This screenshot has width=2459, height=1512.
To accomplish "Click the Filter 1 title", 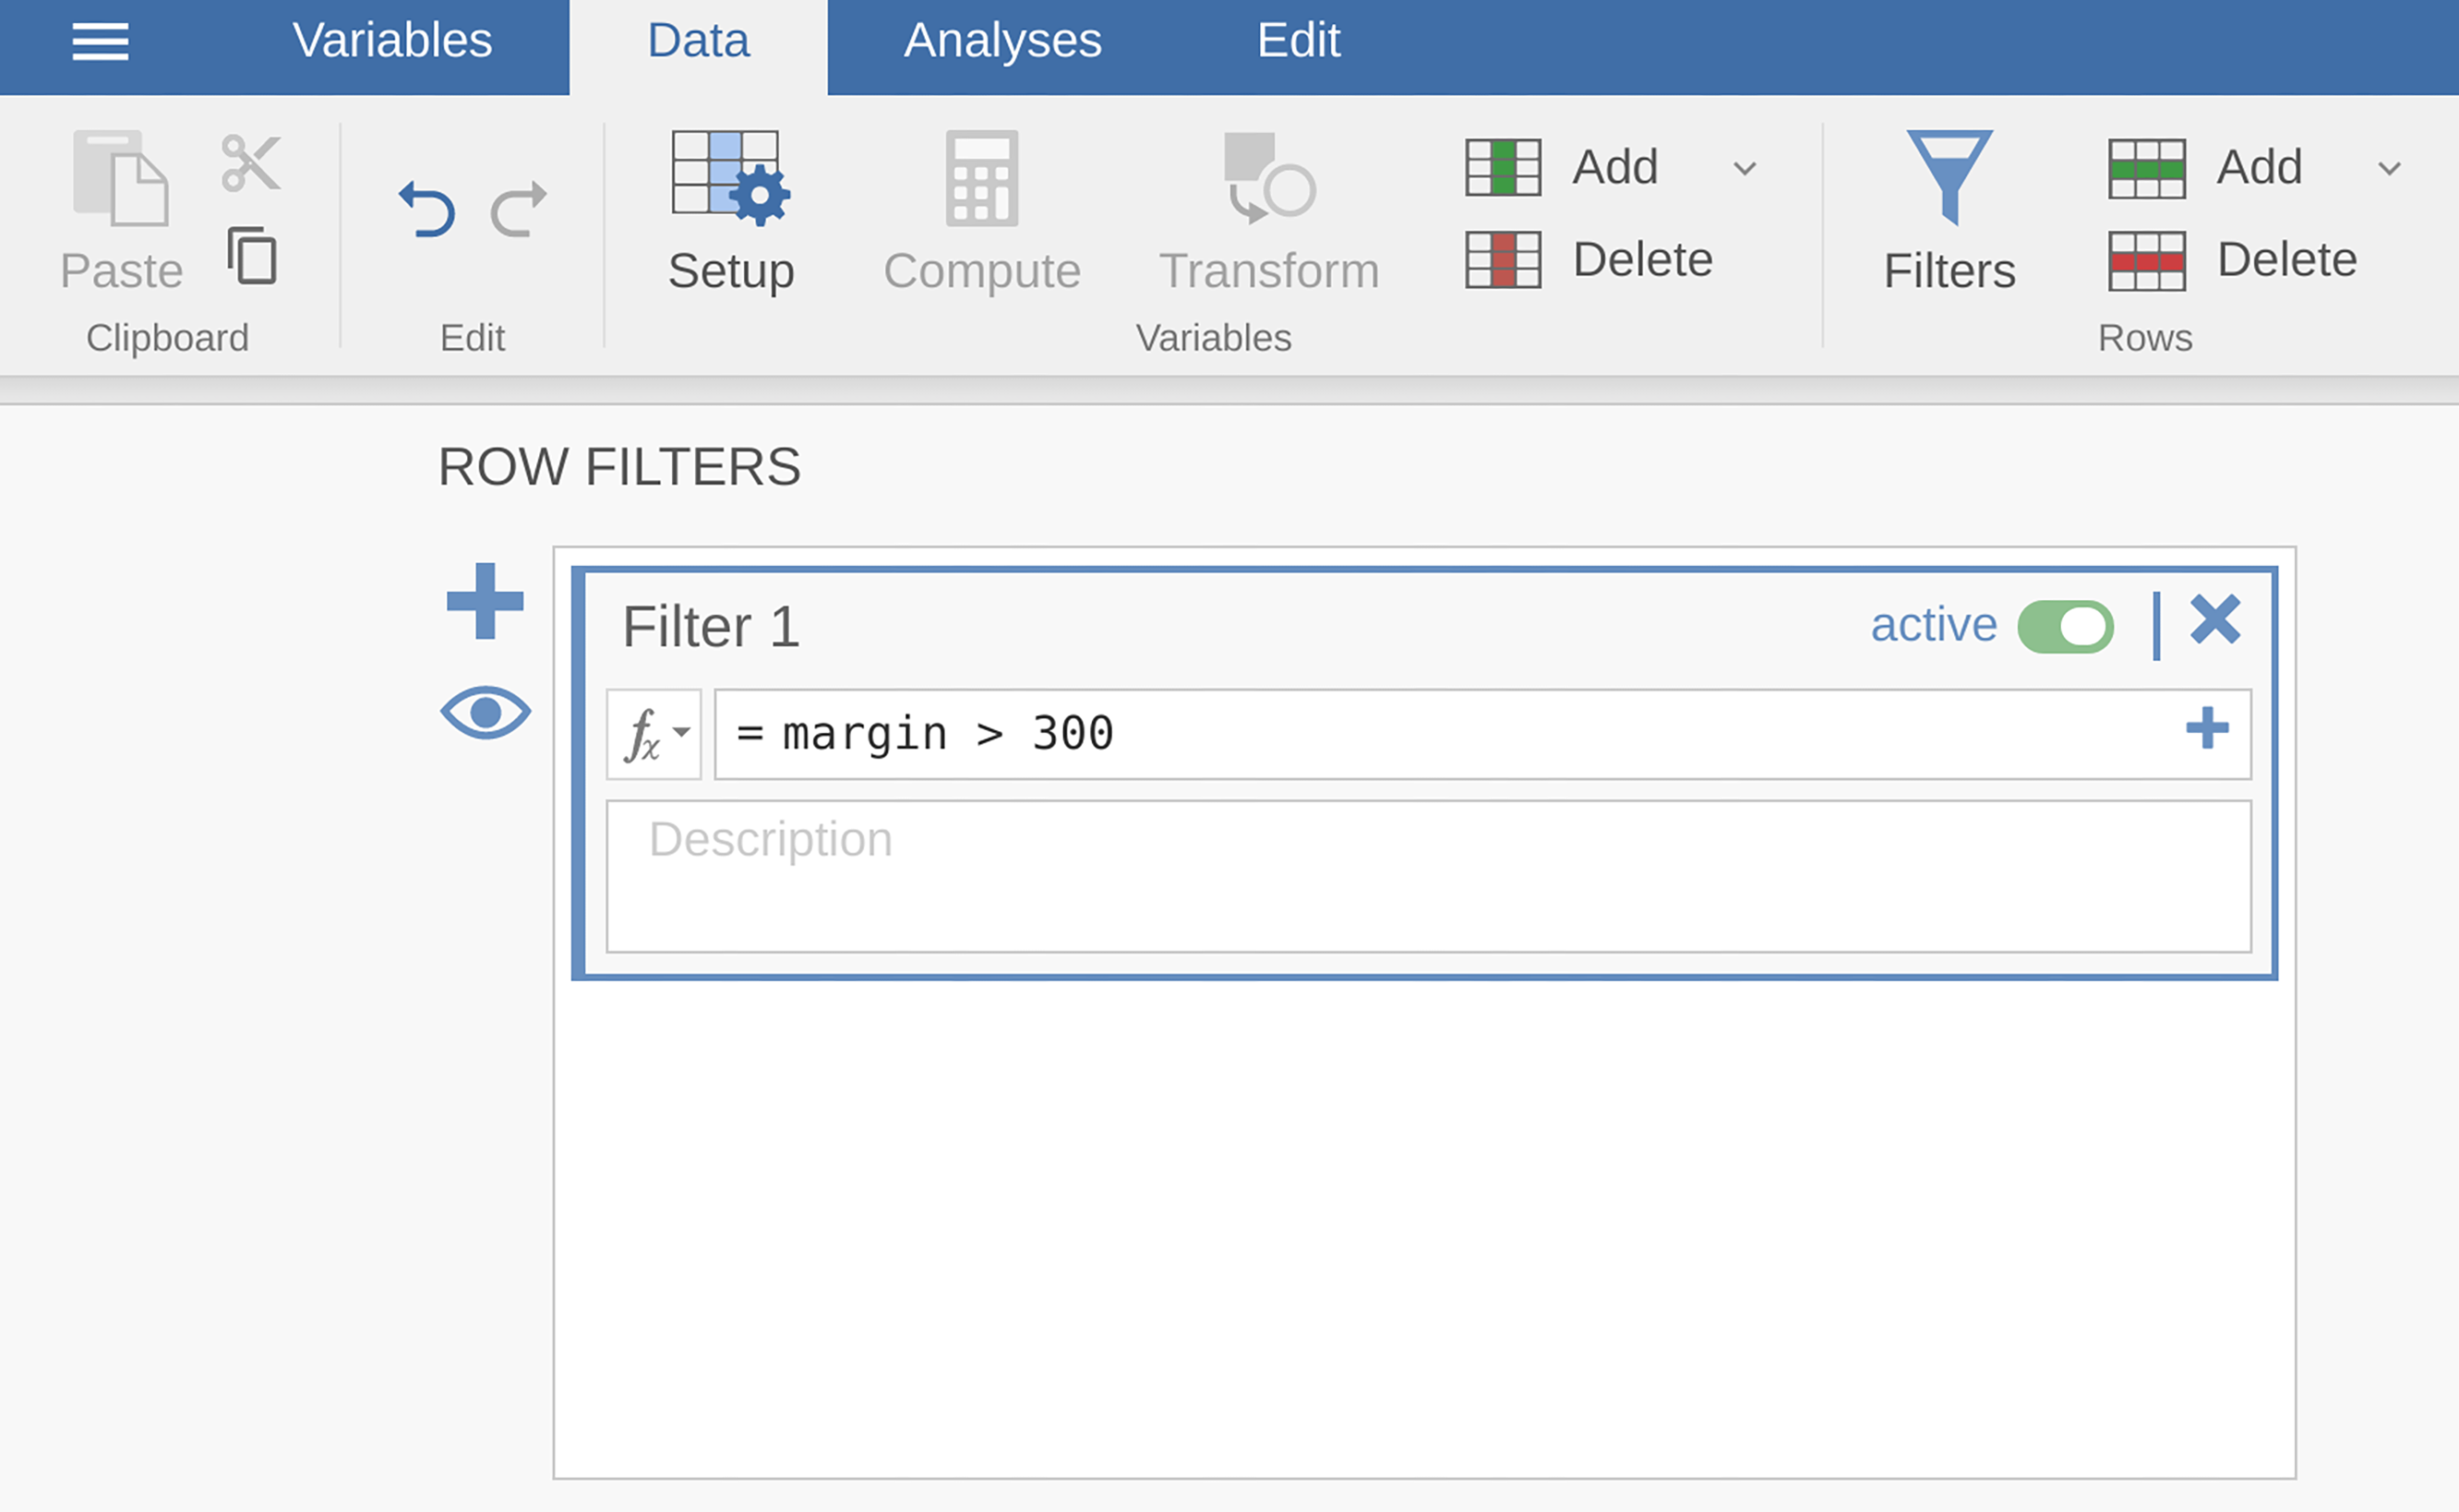I will pos(711,627).
